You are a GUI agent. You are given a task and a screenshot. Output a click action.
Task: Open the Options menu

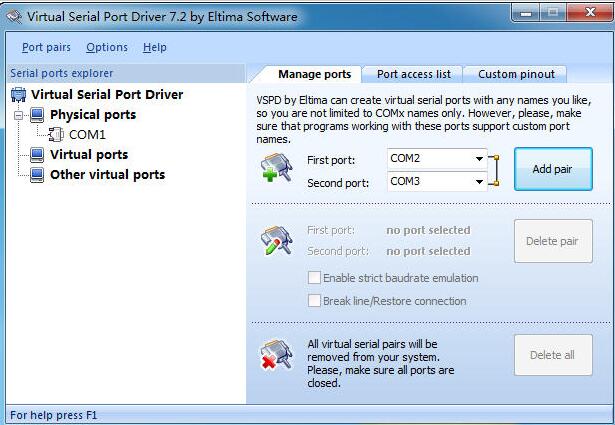(x=107, y=47)
